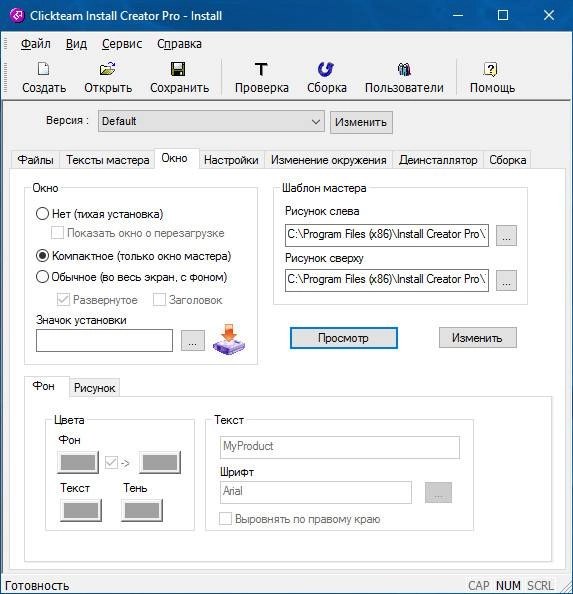Switch to the Тексты мастера tab
This screenshot has width=573, height=594.
click(x=108, y=160)
